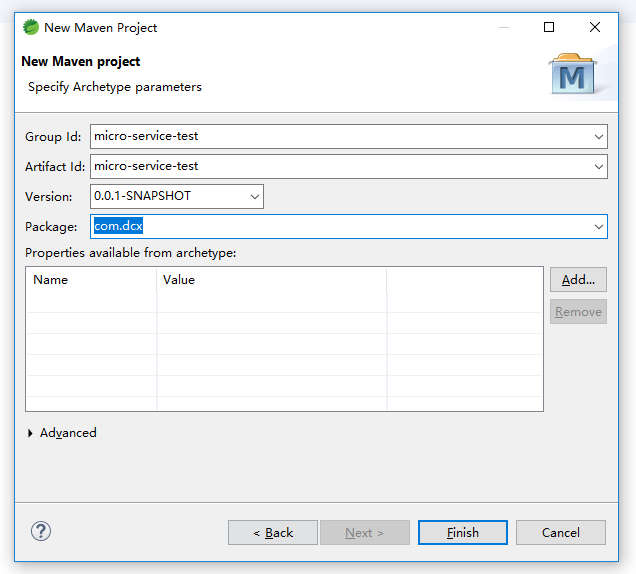Maximize the New Maven Project dialog

coord(549,27)
